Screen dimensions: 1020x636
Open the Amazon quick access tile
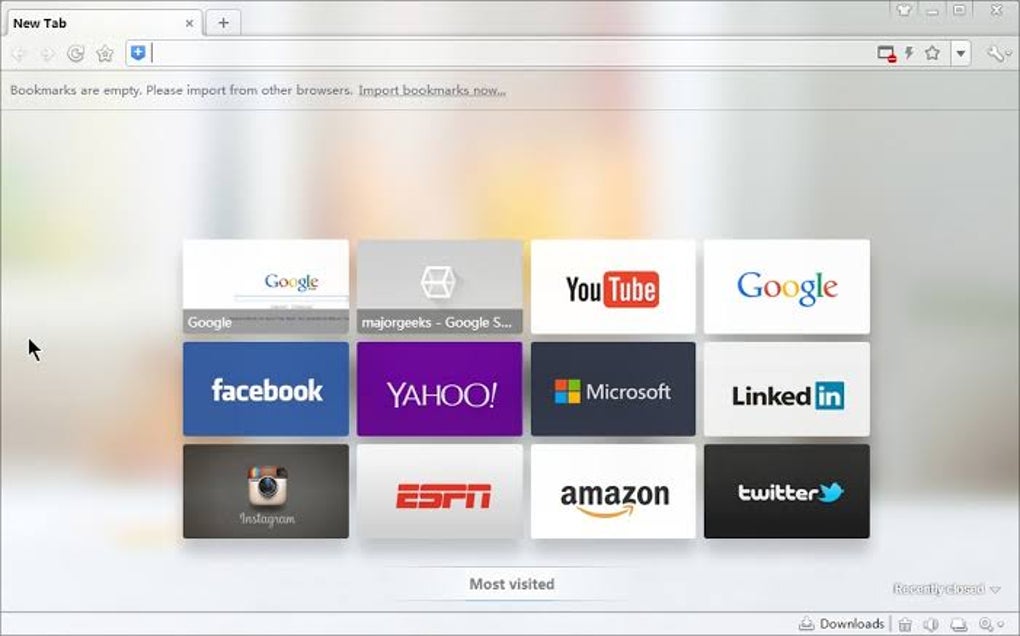[613, 491]
